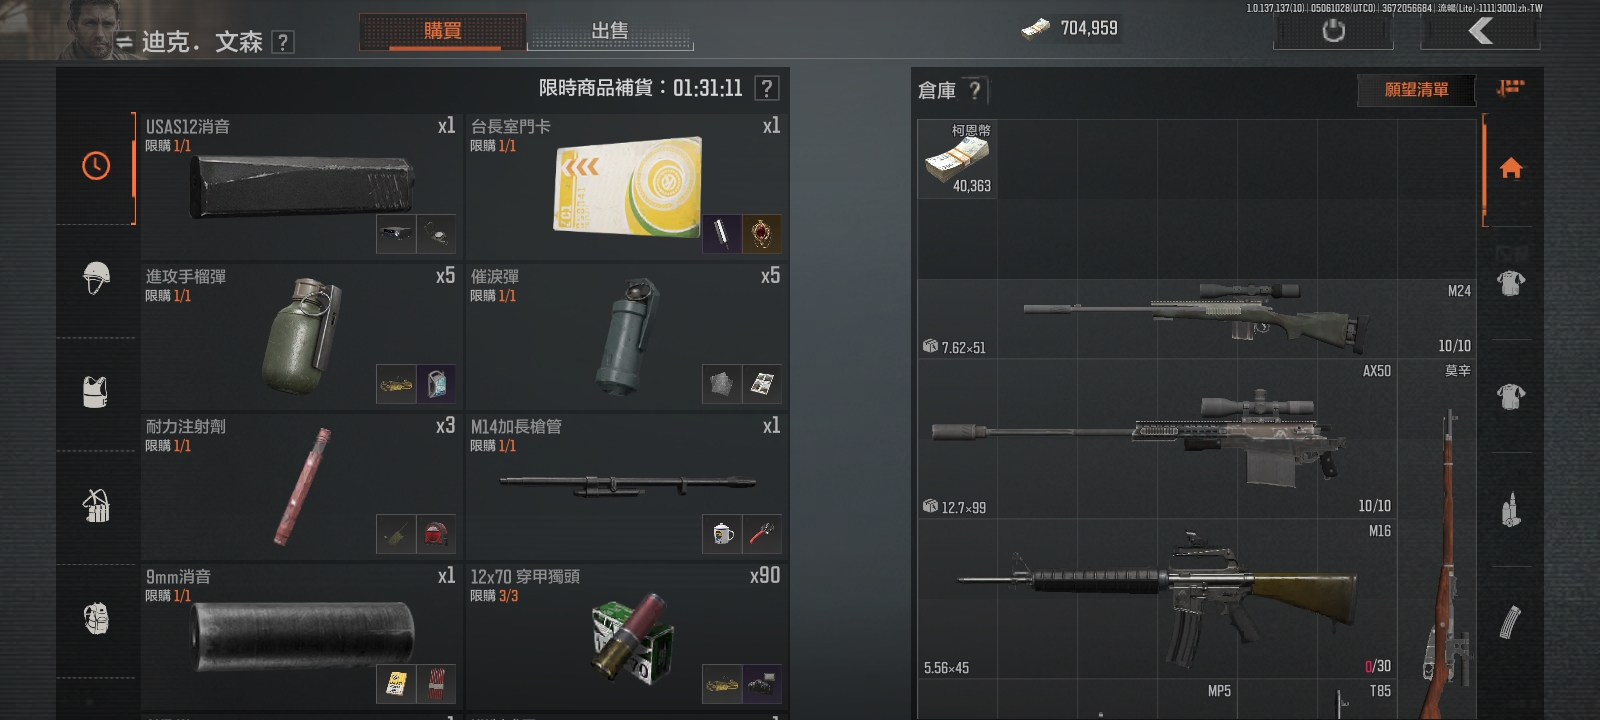Open the helmet category in sidebar

(x=96, y=278)
